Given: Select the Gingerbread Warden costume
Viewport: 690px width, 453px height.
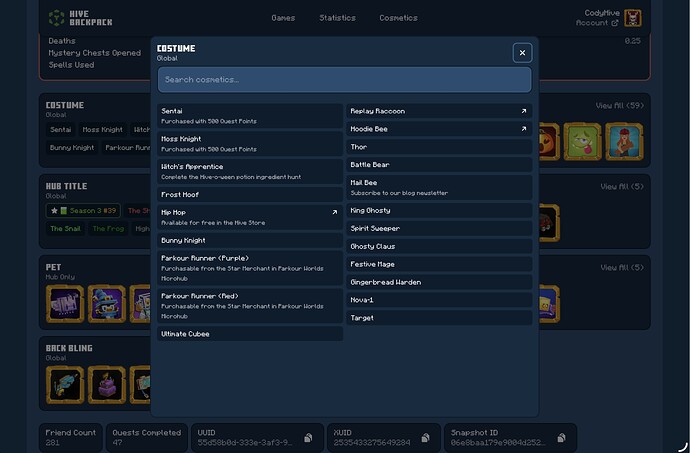Looking at the screenshot, I should point(439,282).
